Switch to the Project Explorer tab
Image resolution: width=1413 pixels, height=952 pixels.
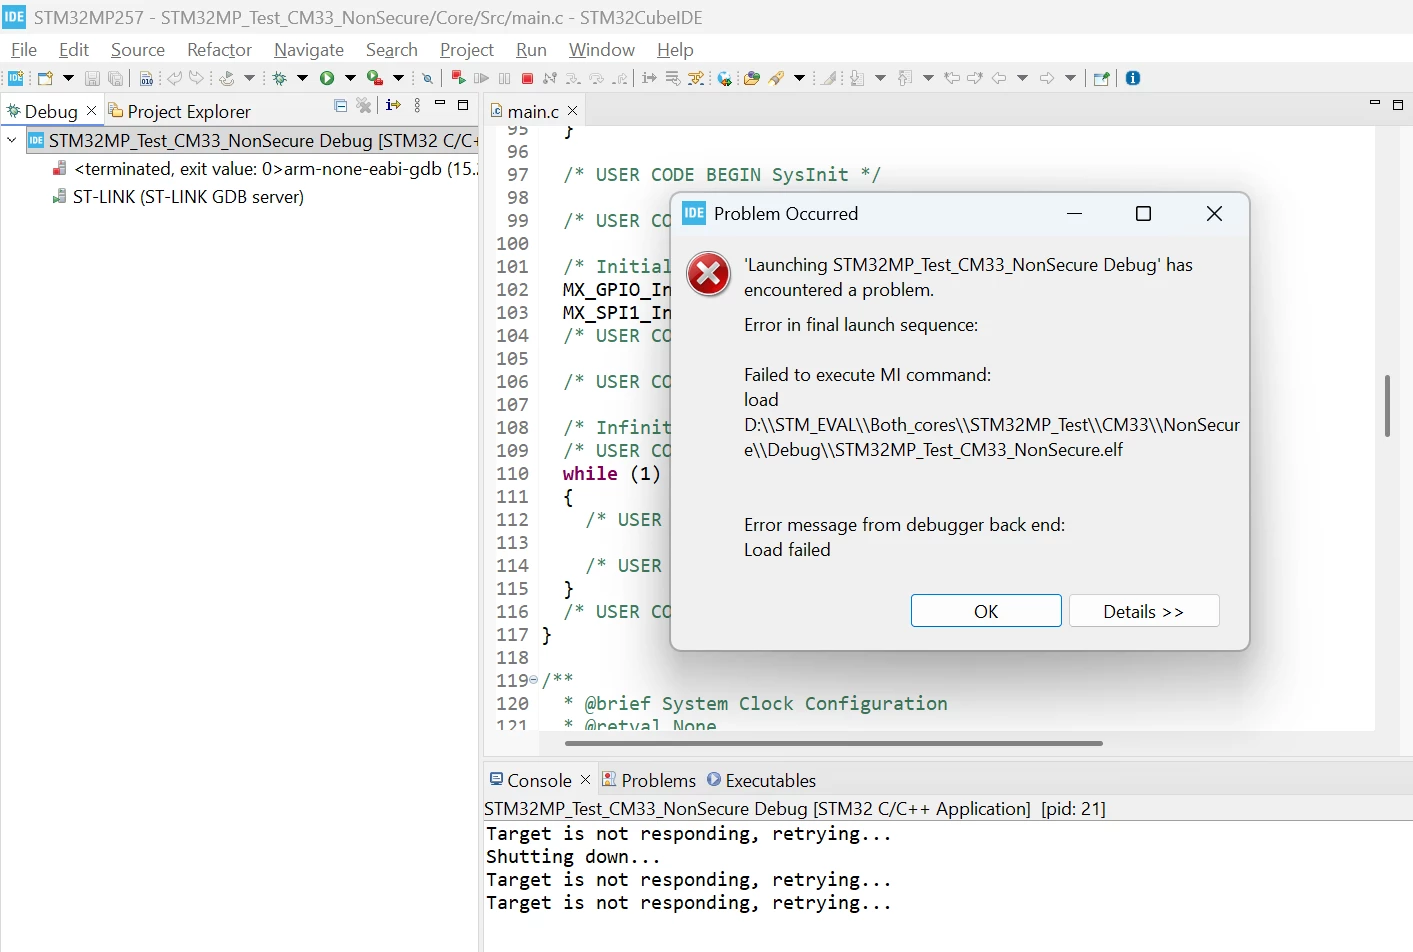click(x=179, y=111)
